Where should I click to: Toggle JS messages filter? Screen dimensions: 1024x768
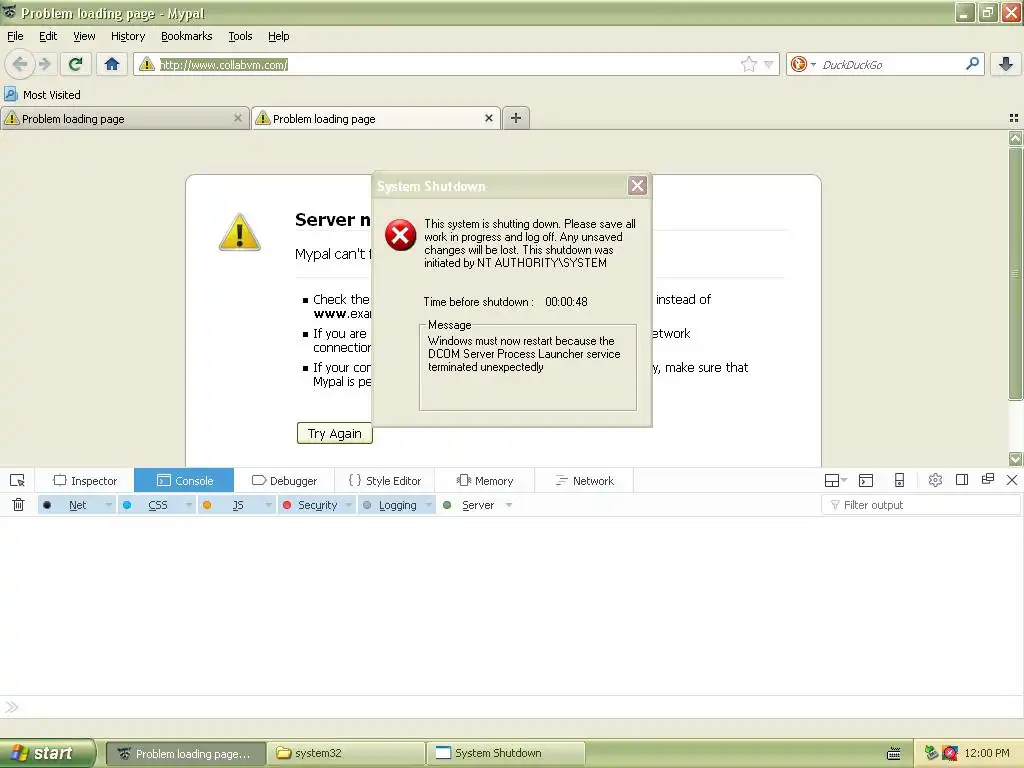pos(229,505)
